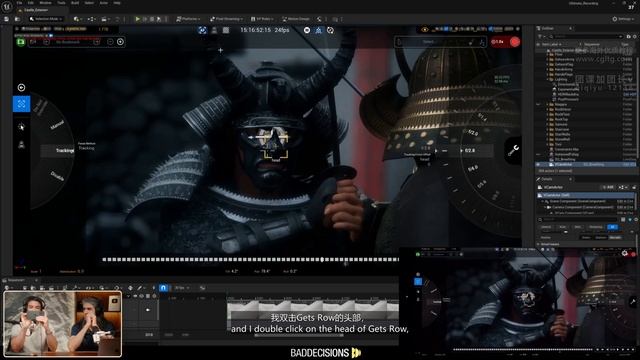Open the VP Roles dropdown
The width and height of the screenshot is (640, 360).
[x=262, y=19]
